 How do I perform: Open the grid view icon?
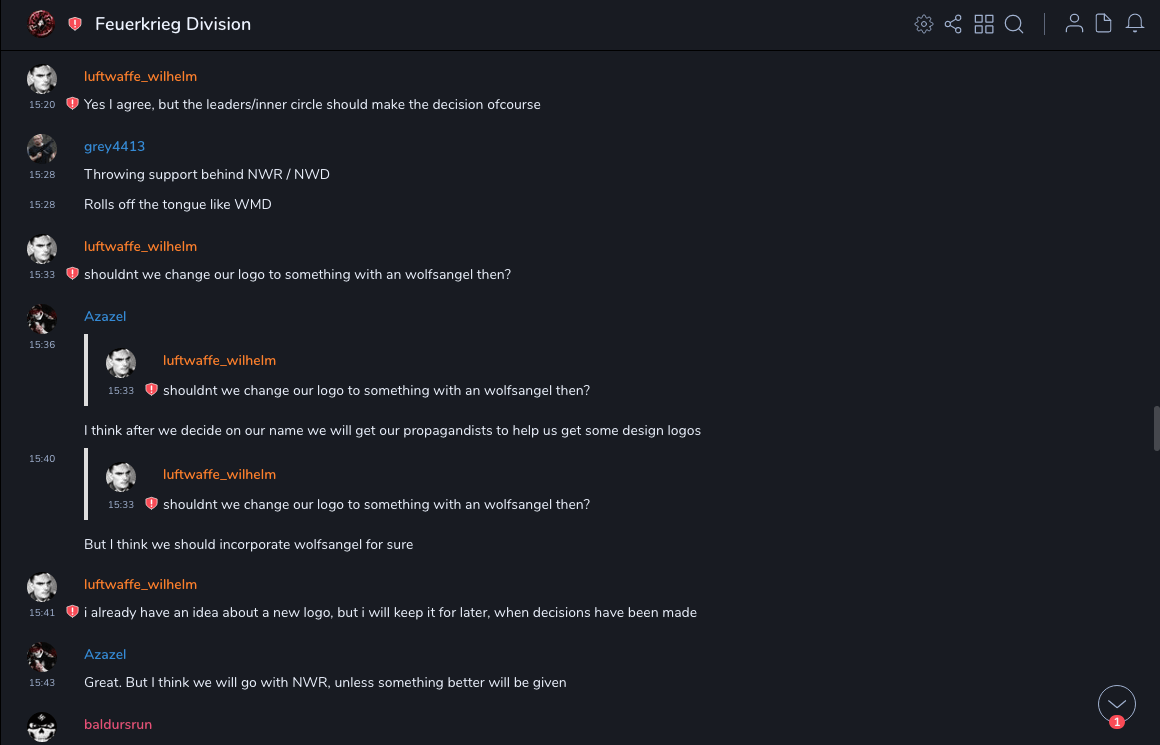pos(984,24)
